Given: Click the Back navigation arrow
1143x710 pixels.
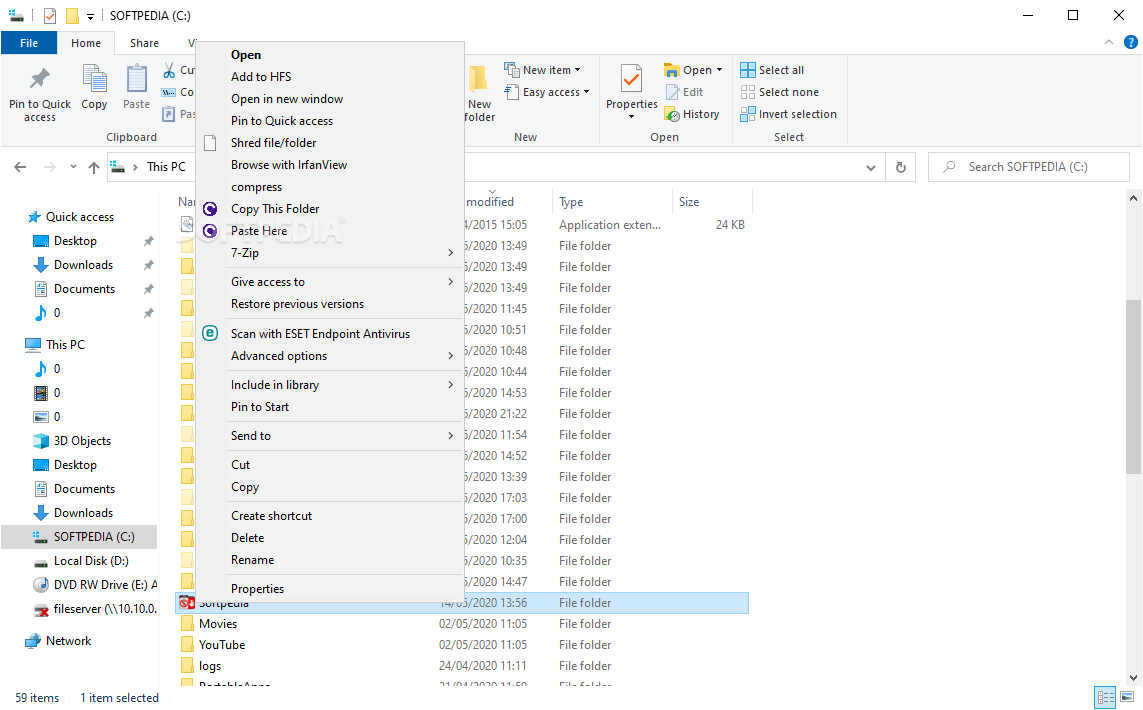Looking at the screenshot, I should pyautogui.click(x=20, y=167).
